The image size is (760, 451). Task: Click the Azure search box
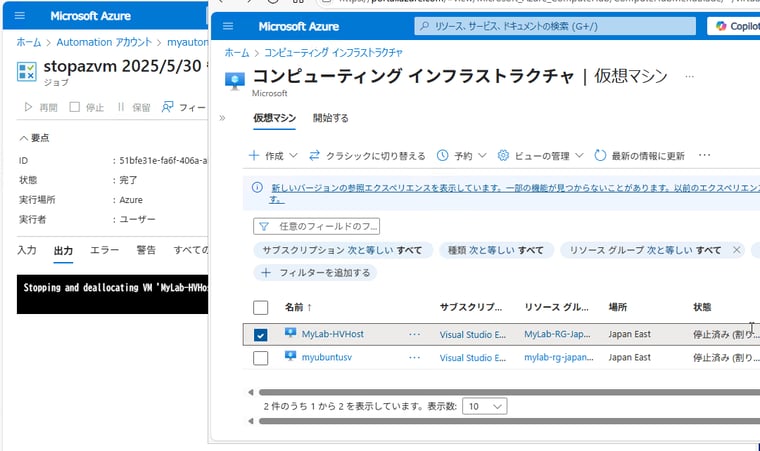pyautogui.click(x=555, y=26)
